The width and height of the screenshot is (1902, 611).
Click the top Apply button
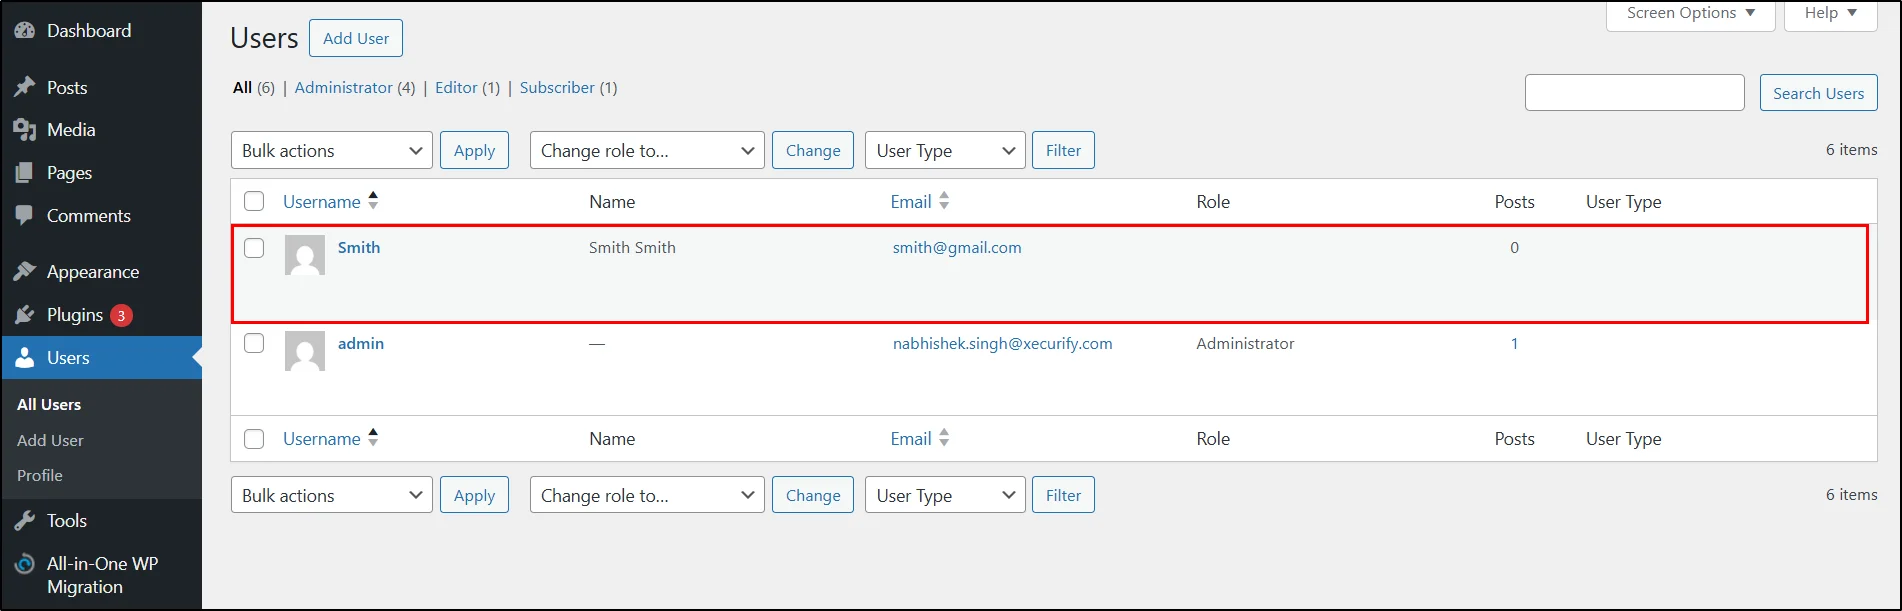474,151
